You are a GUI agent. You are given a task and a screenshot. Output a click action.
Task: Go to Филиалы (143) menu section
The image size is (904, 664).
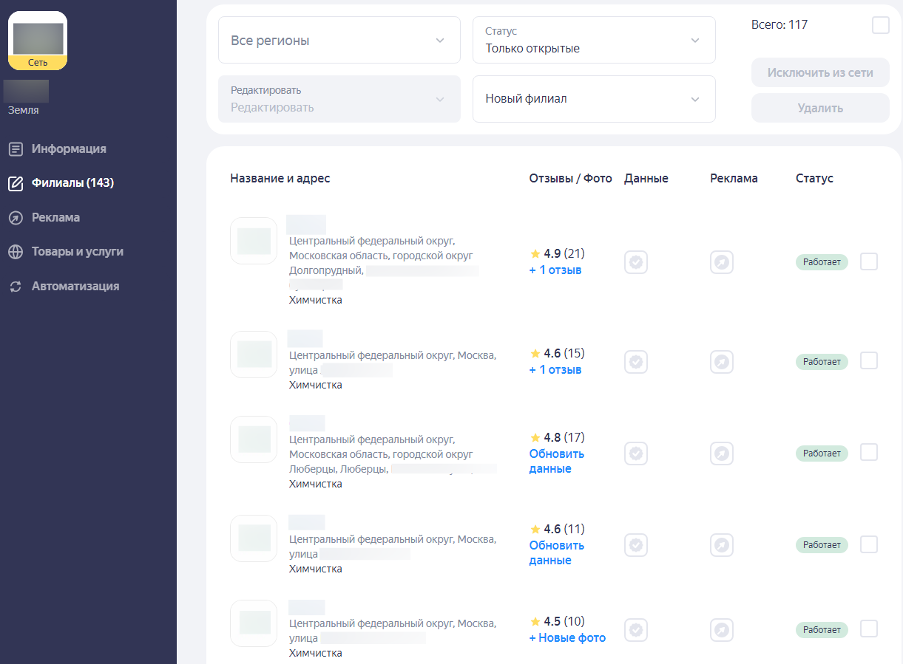tap(72, 183)
